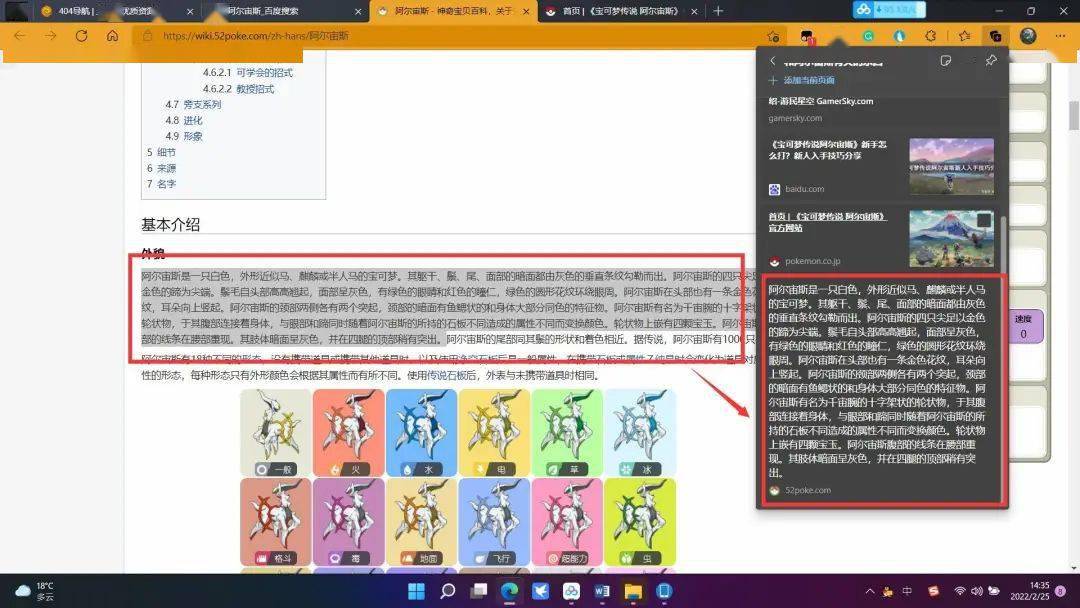Show hidden system tray icons
Image resolution: width=1080 pixels, height=608 pixels.
(x=870, y=591)
